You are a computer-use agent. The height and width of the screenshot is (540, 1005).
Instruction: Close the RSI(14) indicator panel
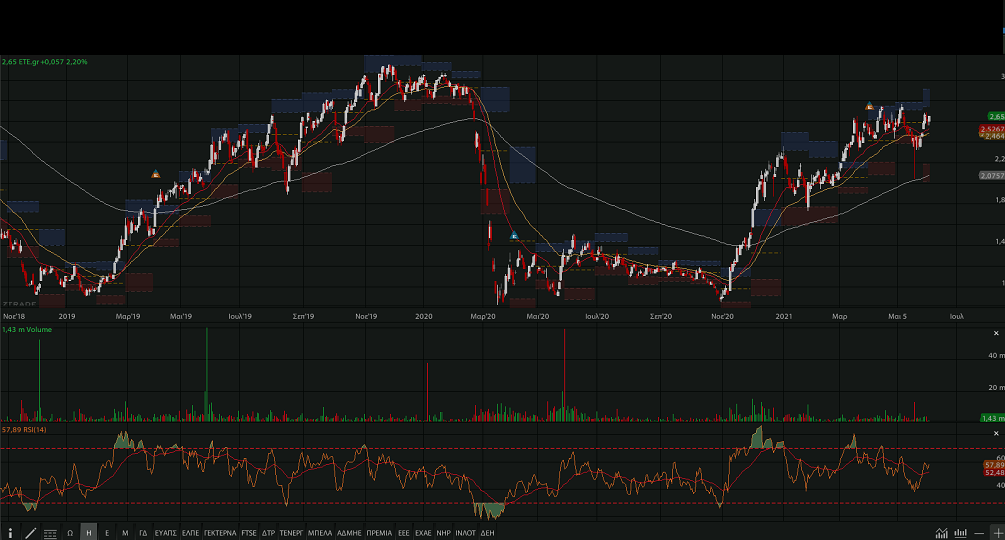[996, 431]
